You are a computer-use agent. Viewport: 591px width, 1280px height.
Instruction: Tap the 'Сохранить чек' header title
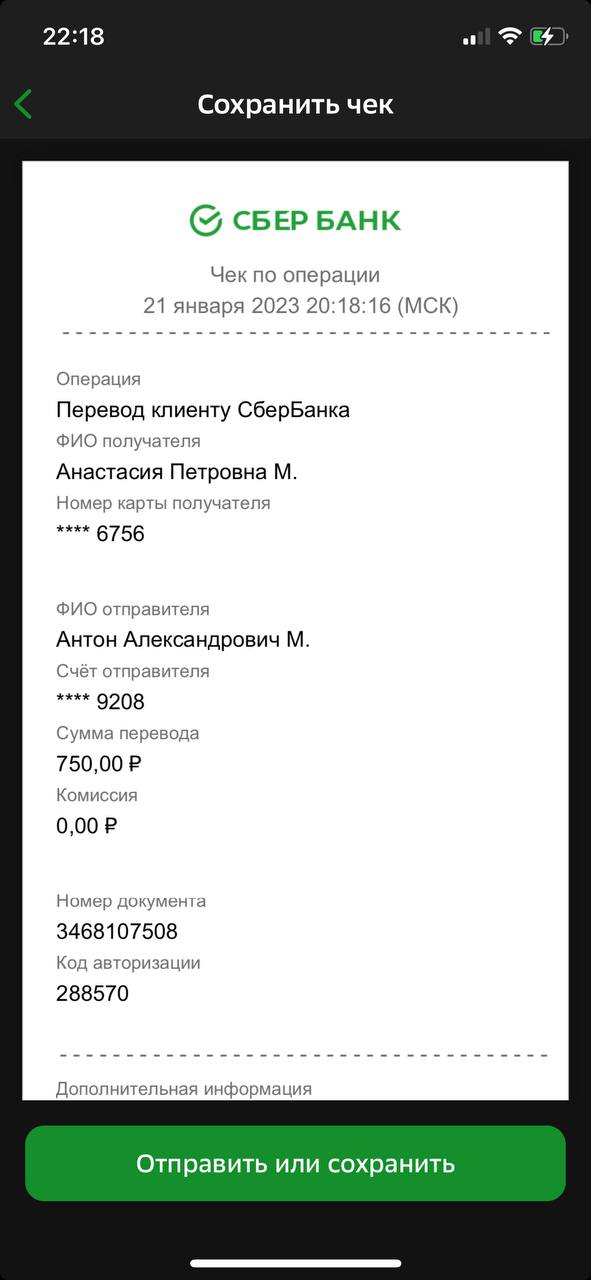[296, 104]
